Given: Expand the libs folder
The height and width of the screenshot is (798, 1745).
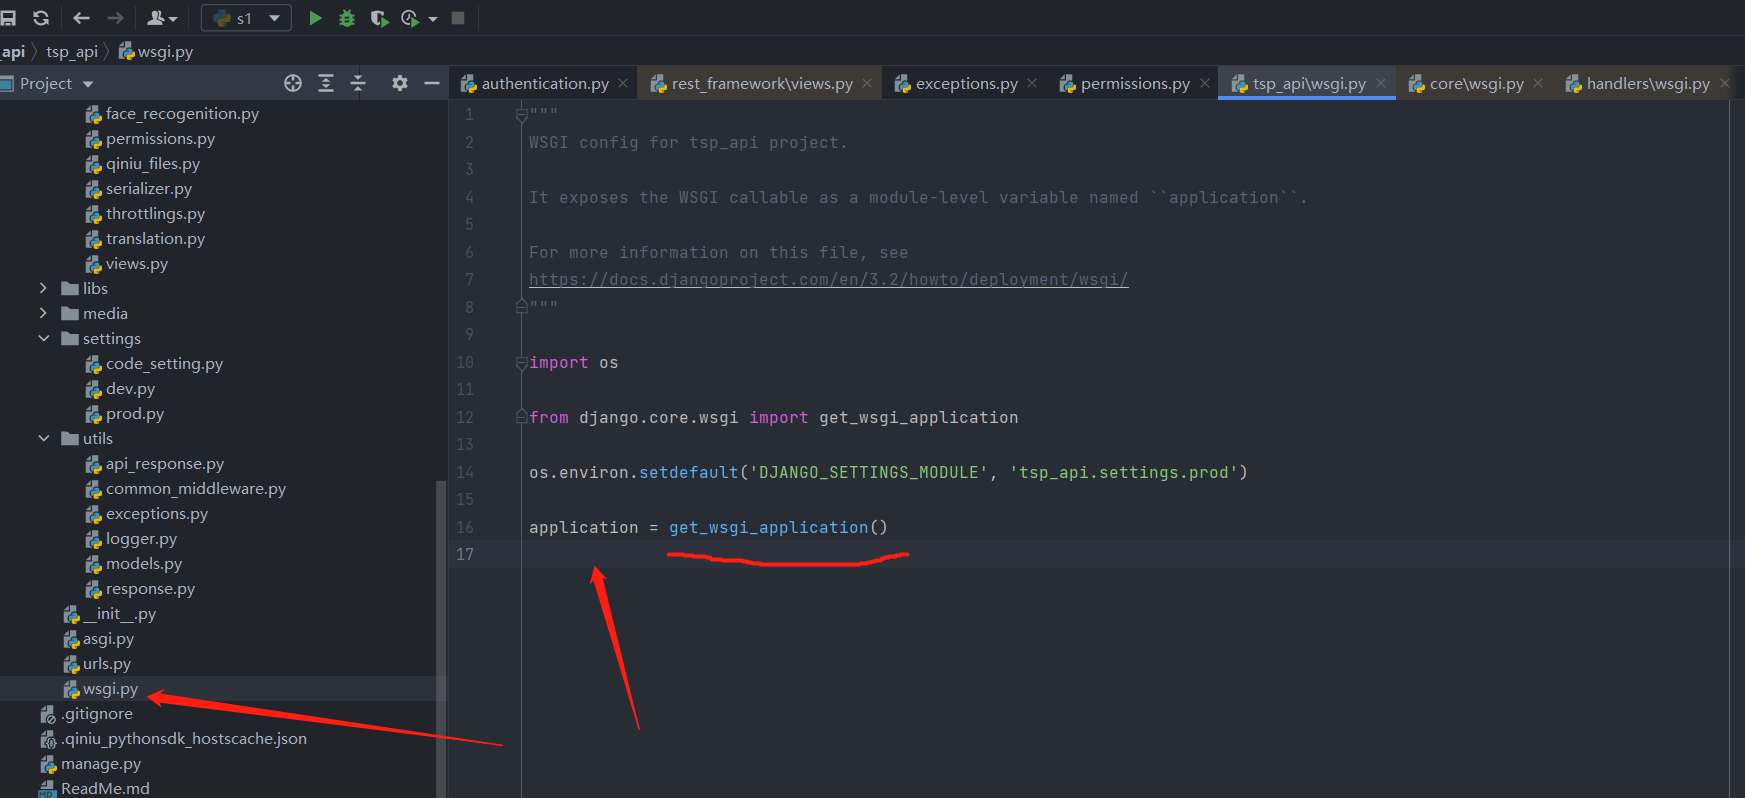Looking at the screenshot, I should pyautogui.click(x=43, y=288).
